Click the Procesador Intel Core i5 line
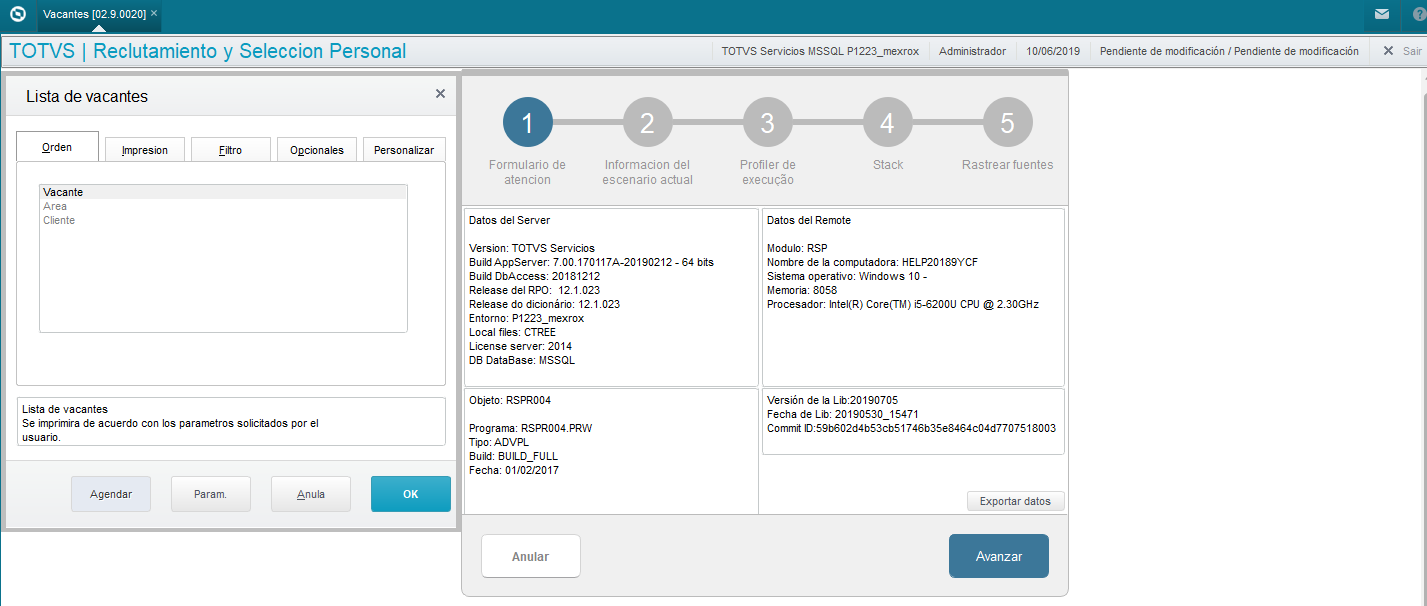The width and height of the screenshot is (1427, 606). pyautogui.click(x=903, y=304)
